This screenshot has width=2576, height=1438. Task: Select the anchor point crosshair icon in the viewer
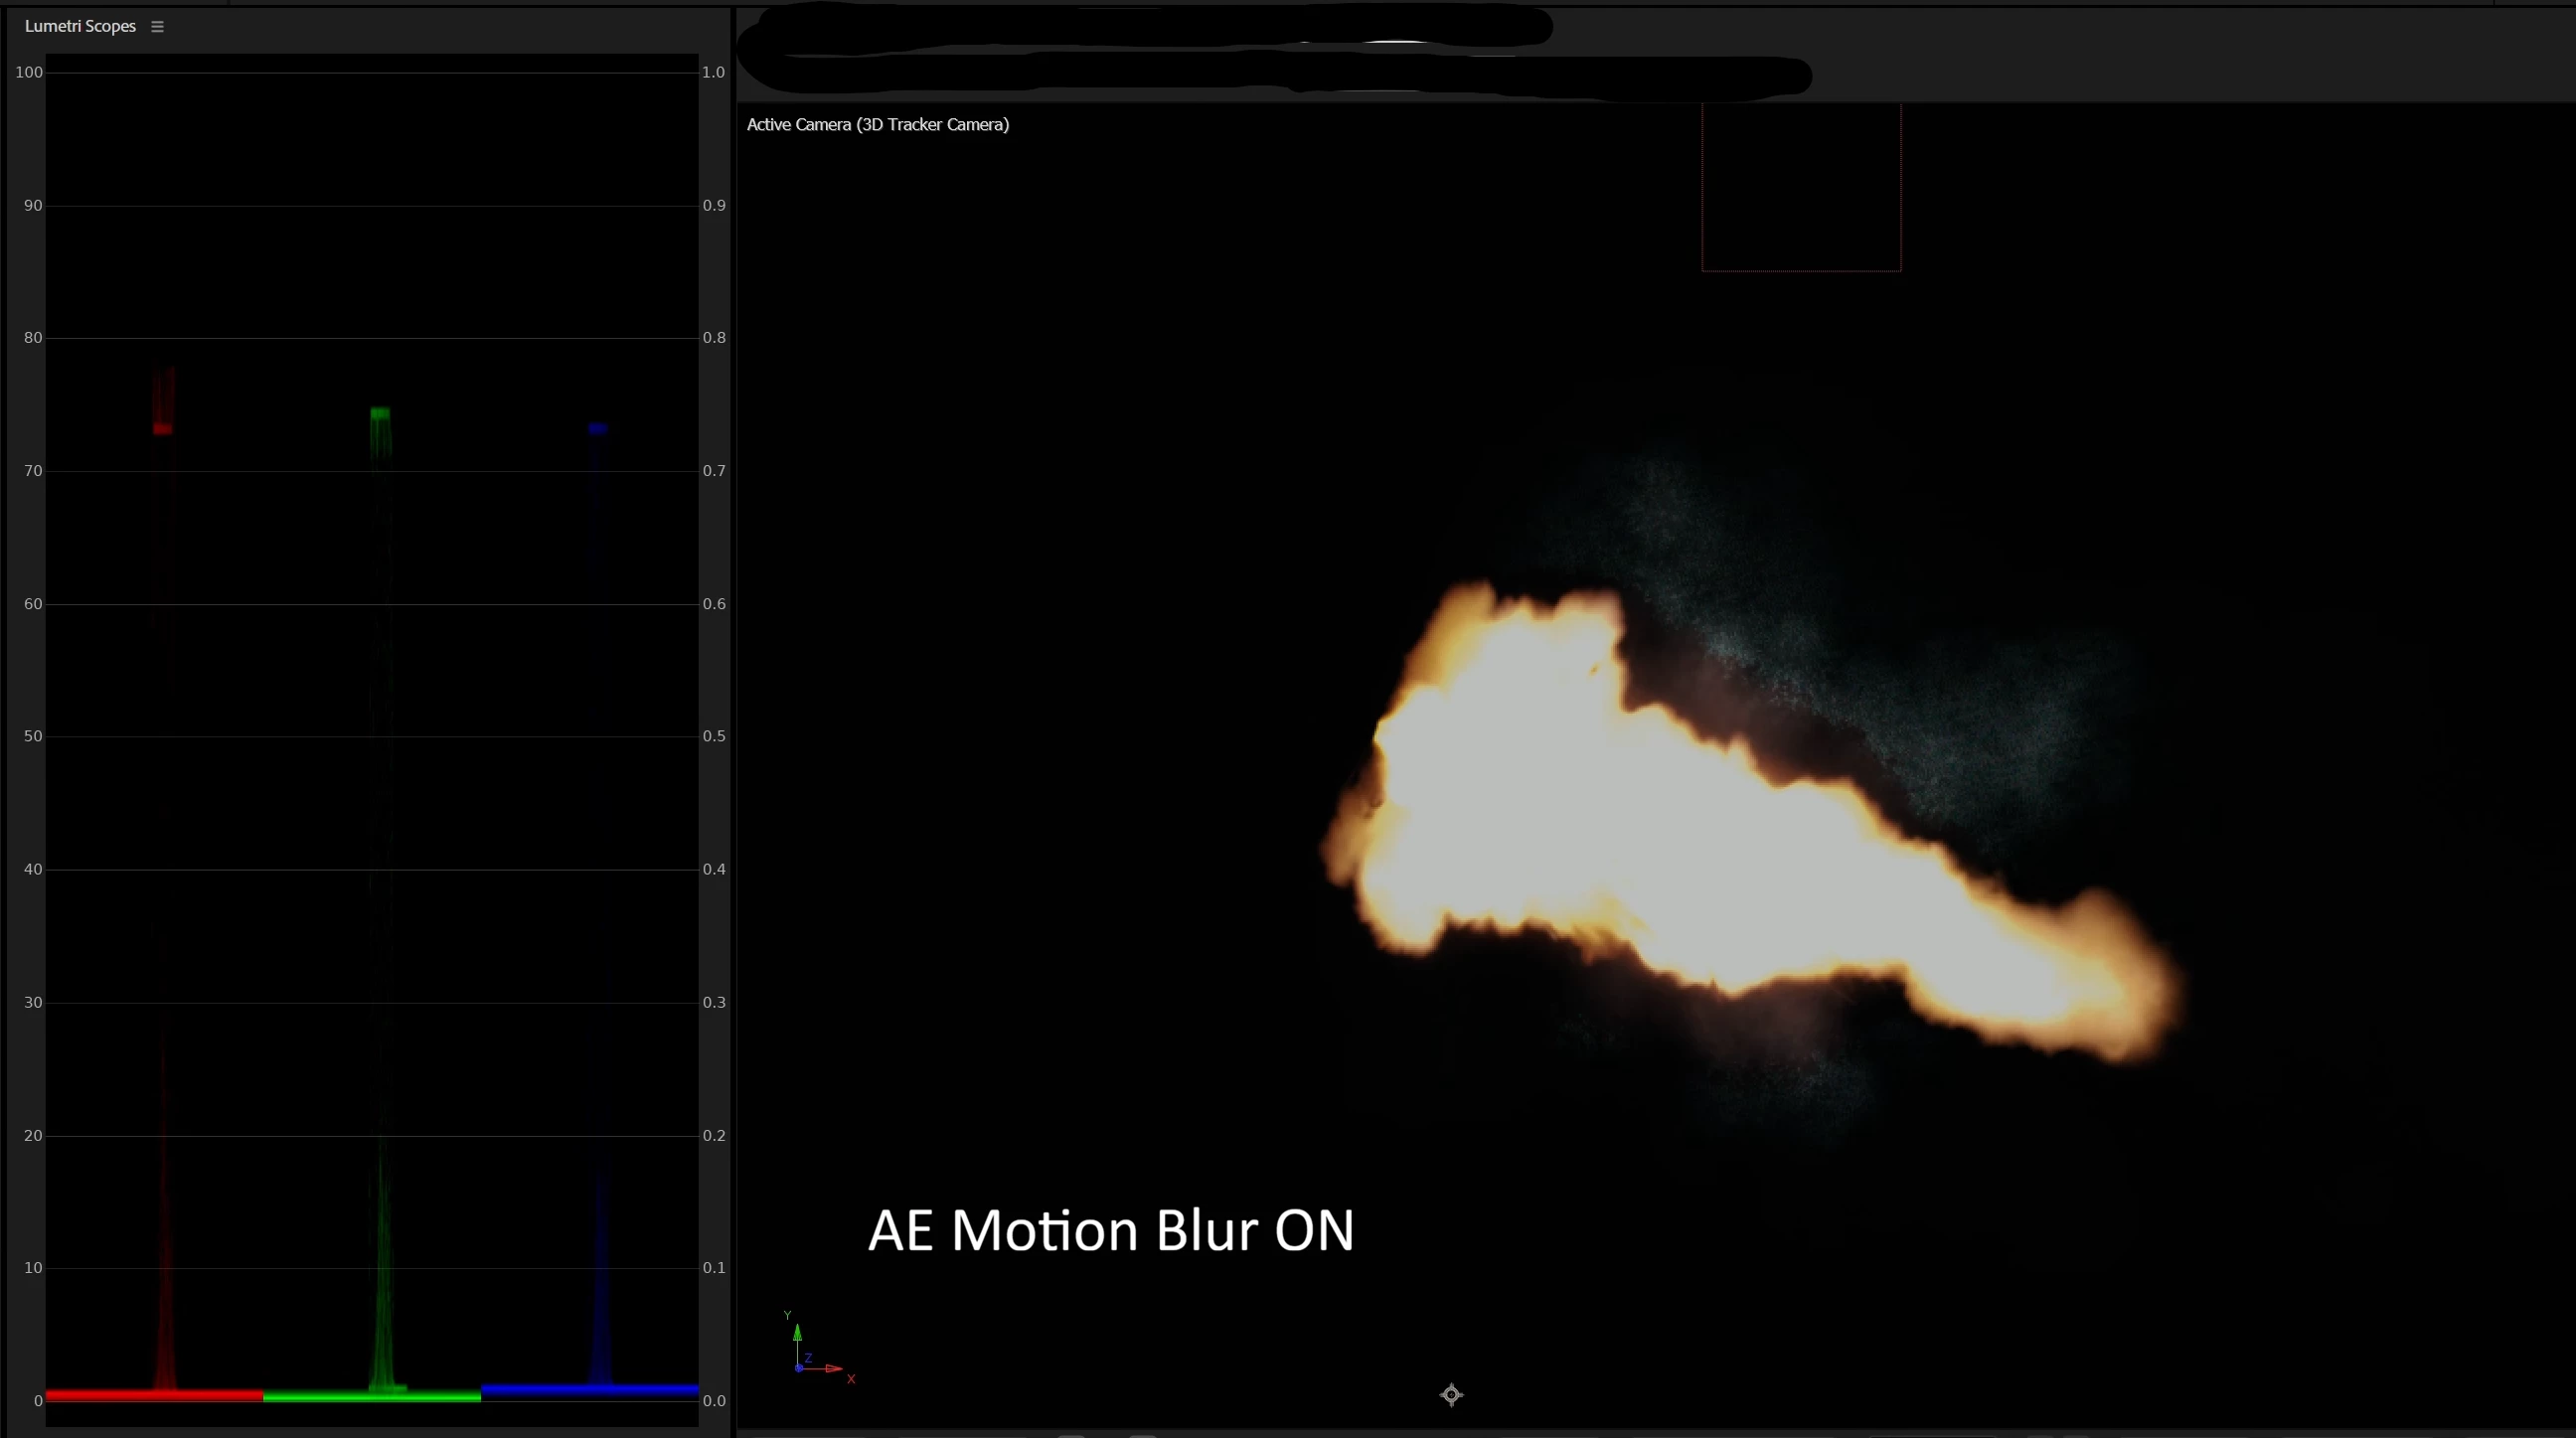pyautogui.click(x=1451, y=1394)
